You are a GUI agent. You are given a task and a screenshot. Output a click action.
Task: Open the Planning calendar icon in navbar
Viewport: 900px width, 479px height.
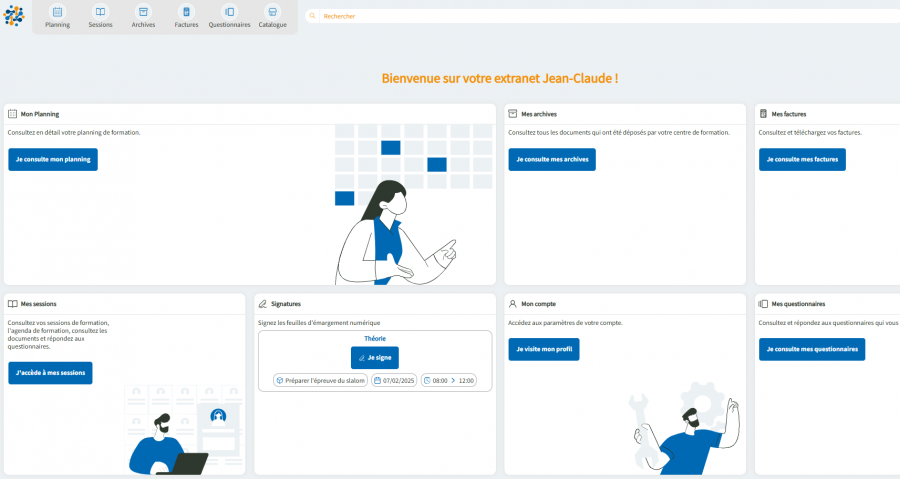click(57, 12)
